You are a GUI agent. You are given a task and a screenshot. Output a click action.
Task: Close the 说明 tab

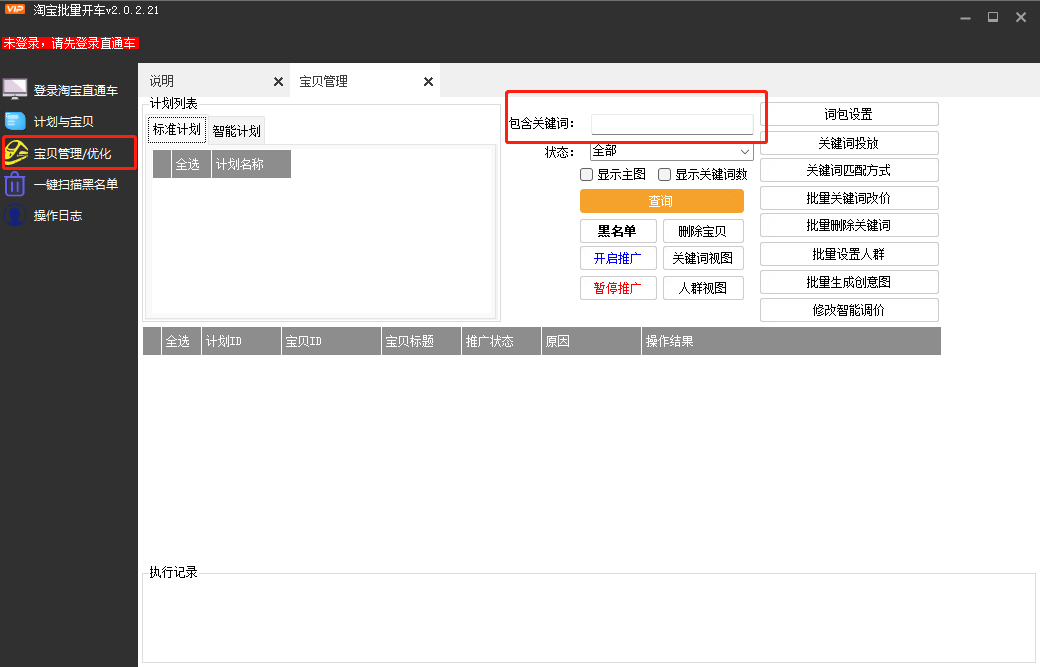tap(279, 82)
